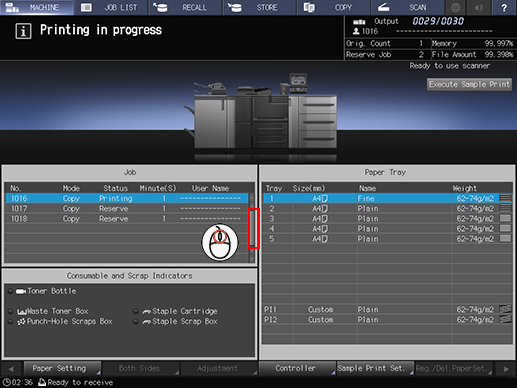The height and width of the screenshot is (388, 517).
Task: Select job 1018 row
Action: tap(127, 219)
